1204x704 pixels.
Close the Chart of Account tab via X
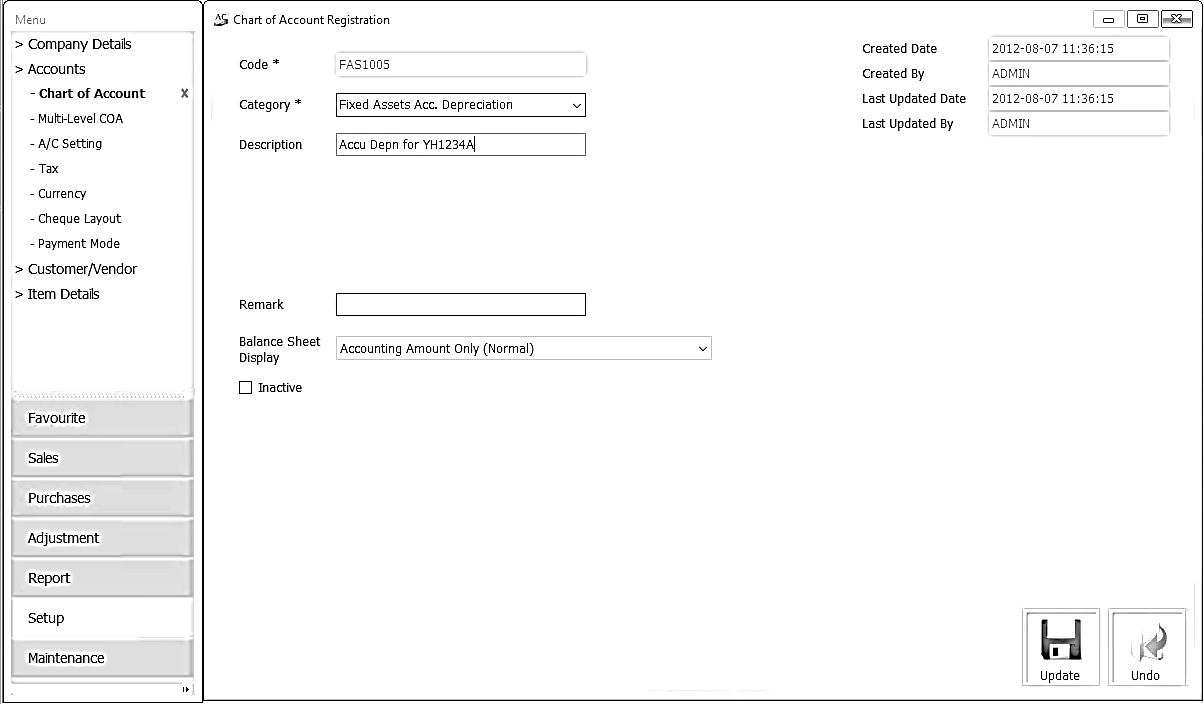click(184, 94)
